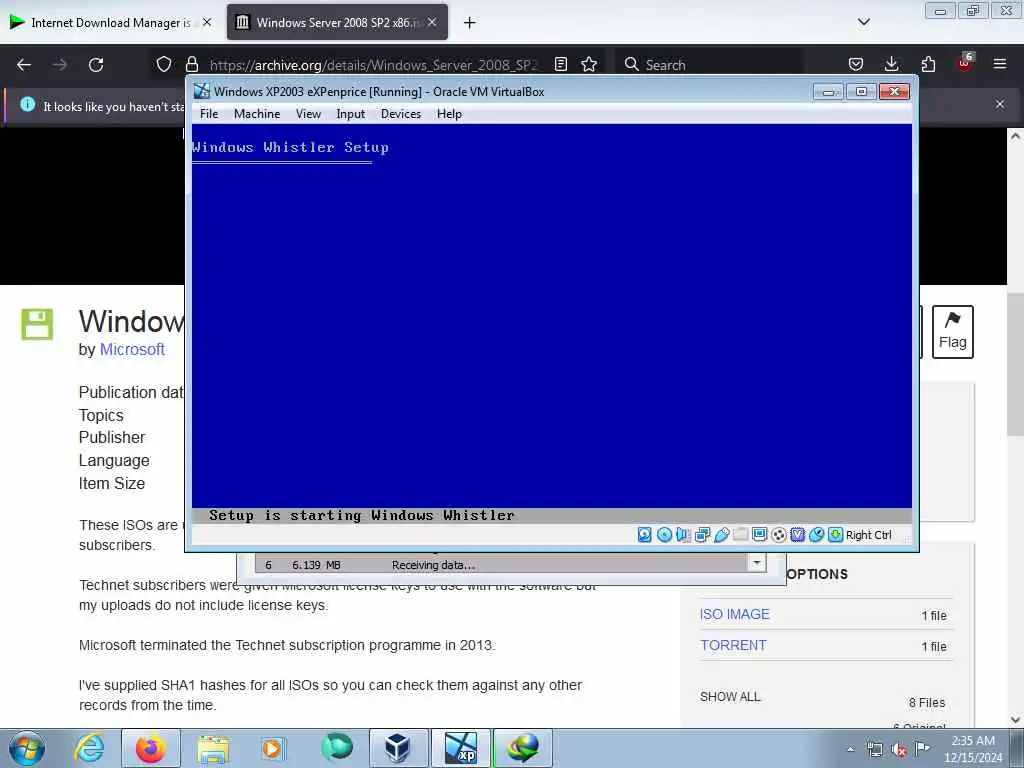Close the Windows Server 2008 SP2 tab

coord(432,22)
